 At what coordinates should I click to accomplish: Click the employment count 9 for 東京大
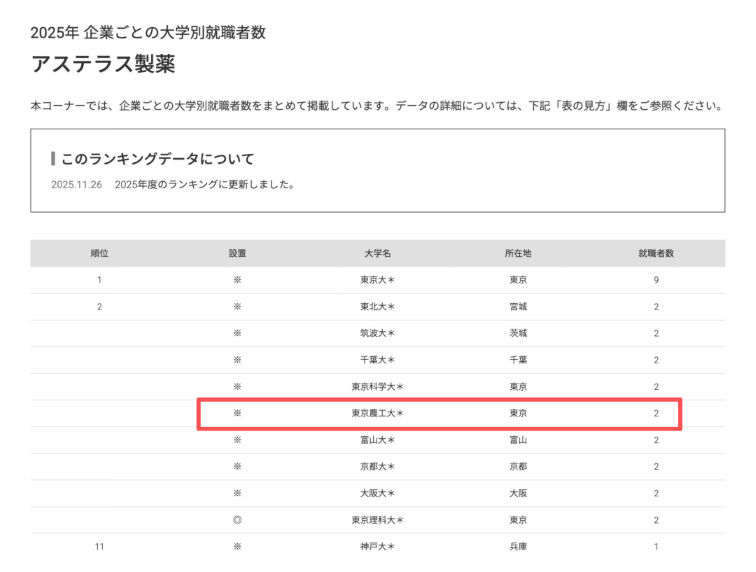pyautogui.click(x=656, y=280)
